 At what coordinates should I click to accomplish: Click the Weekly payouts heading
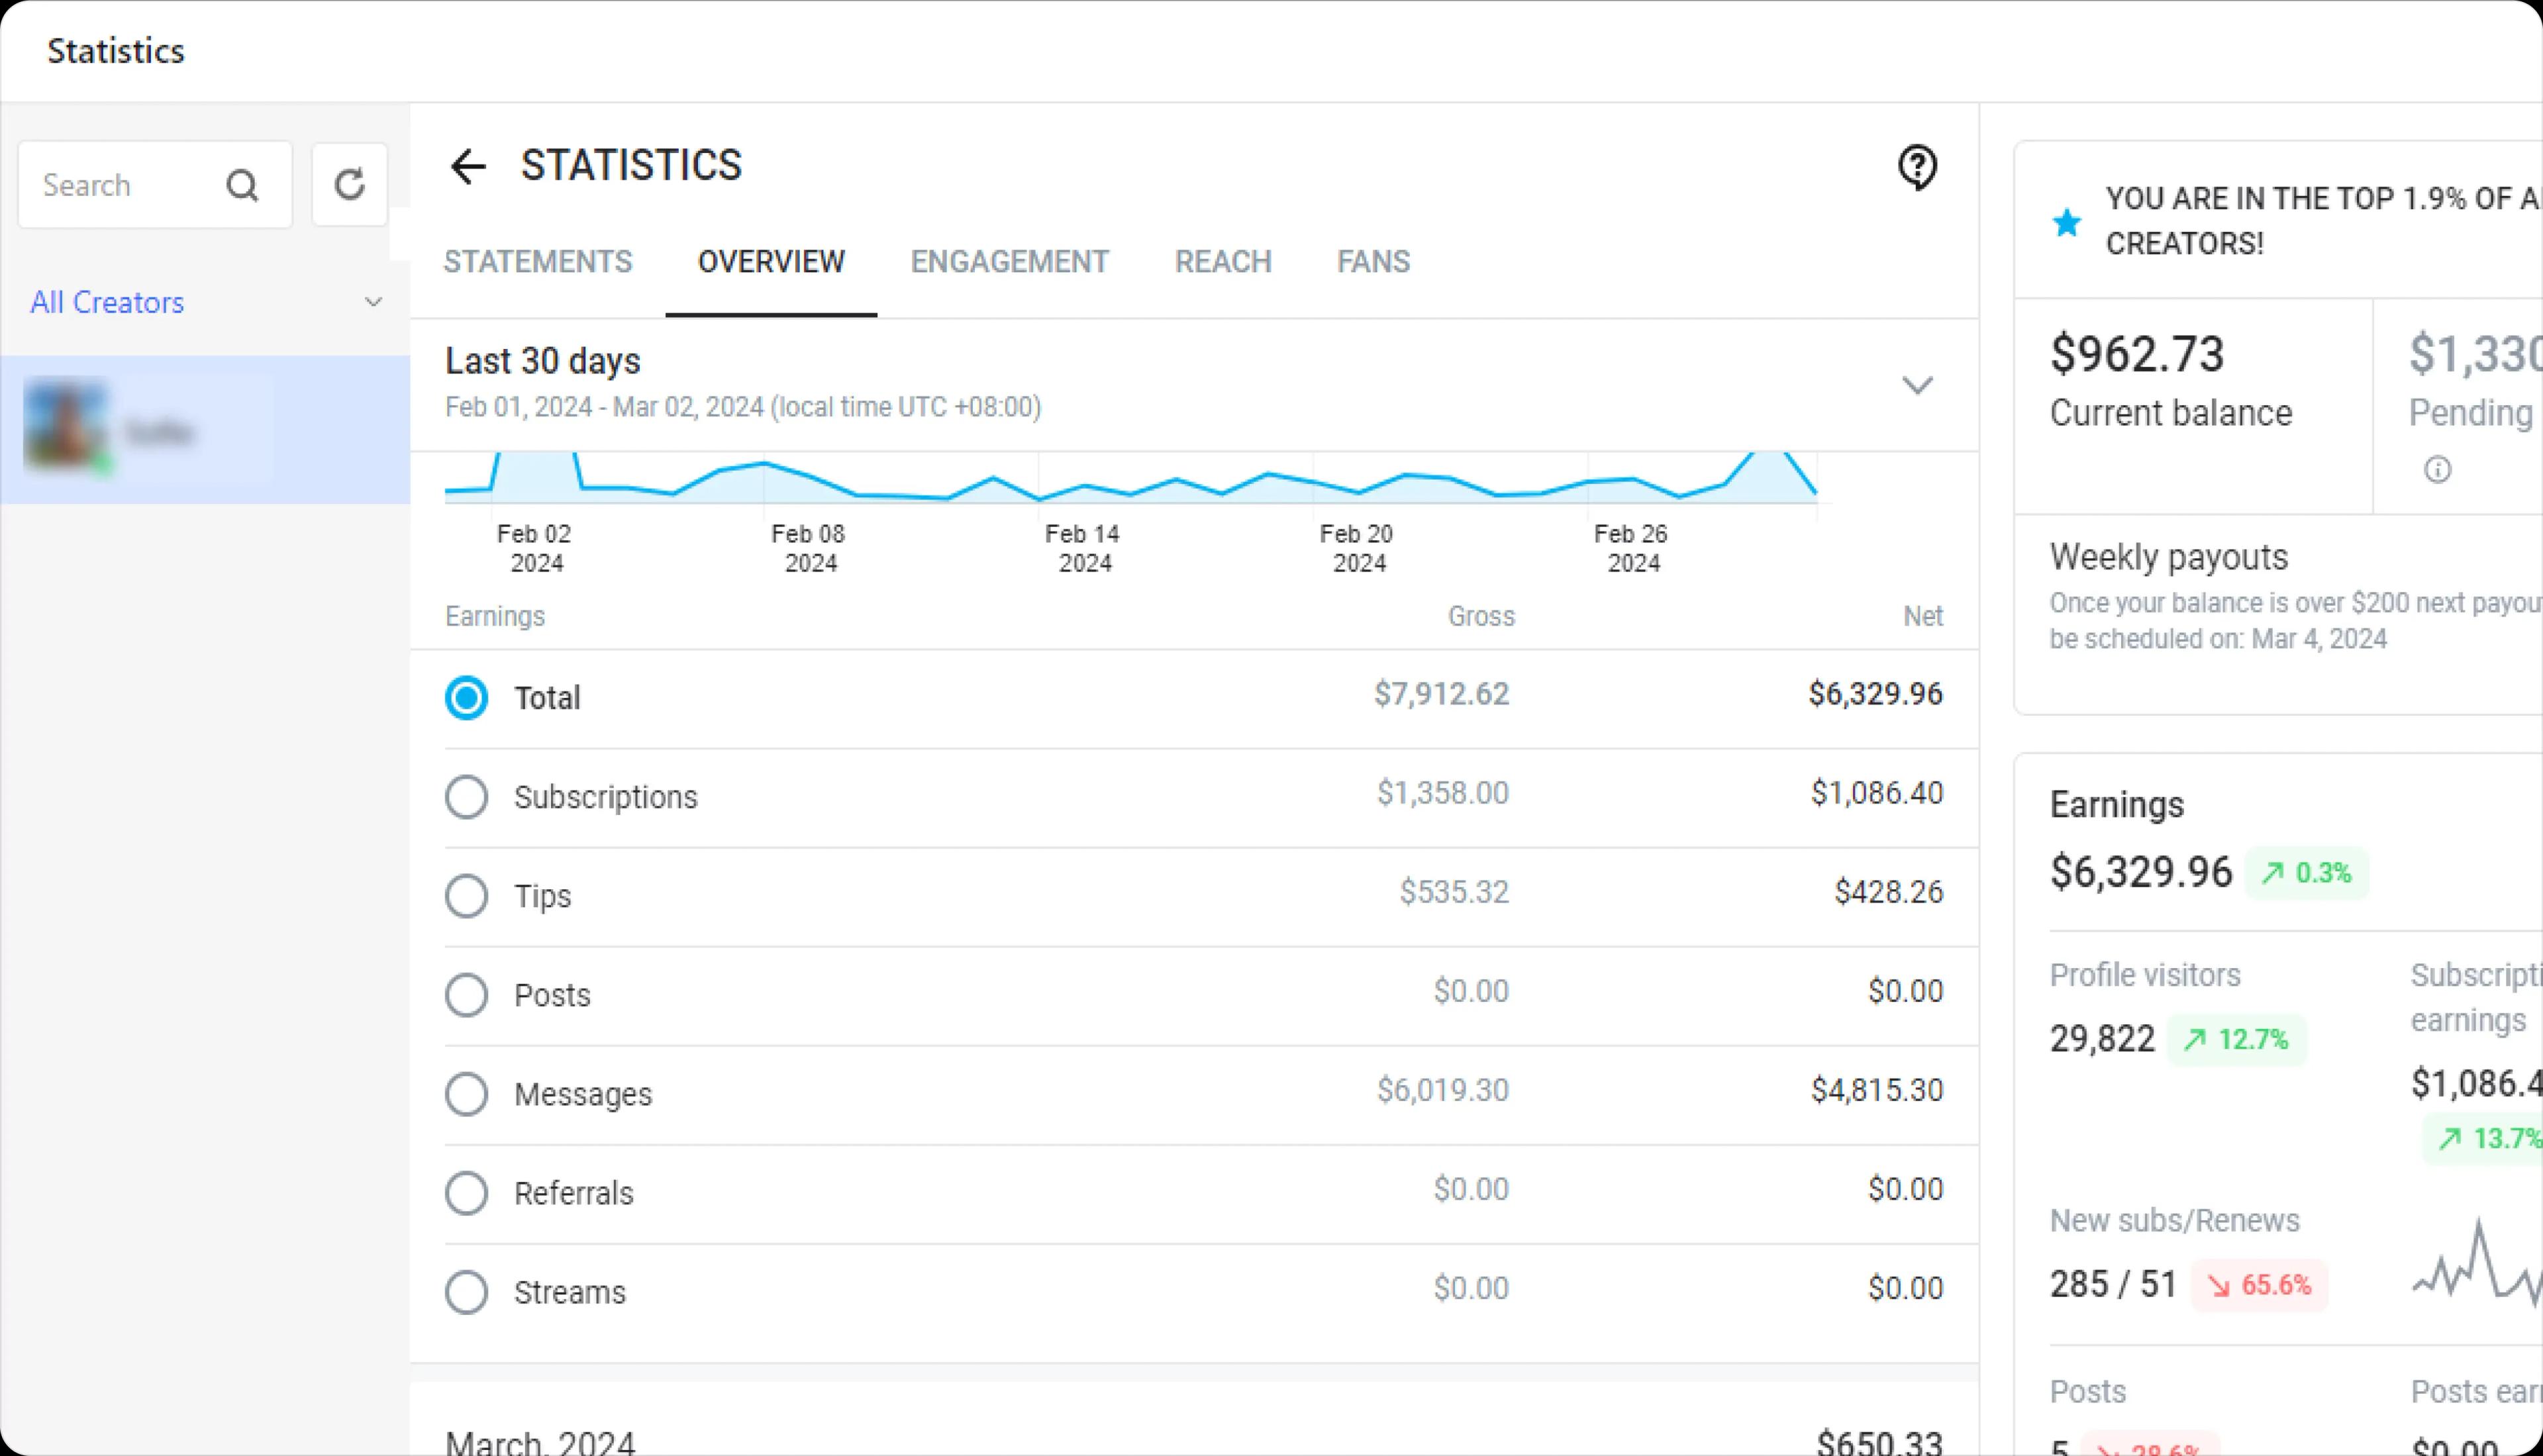tap(2168, 557)
